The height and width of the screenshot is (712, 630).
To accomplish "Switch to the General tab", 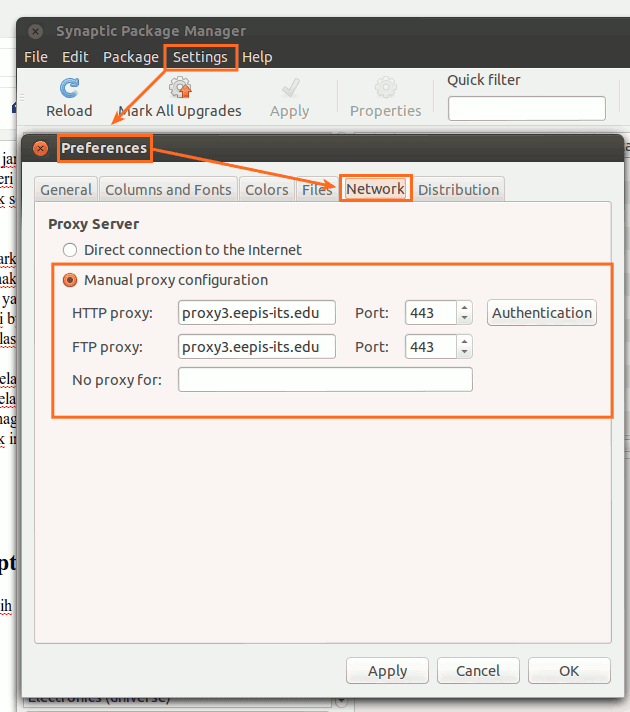I will 66,189.
